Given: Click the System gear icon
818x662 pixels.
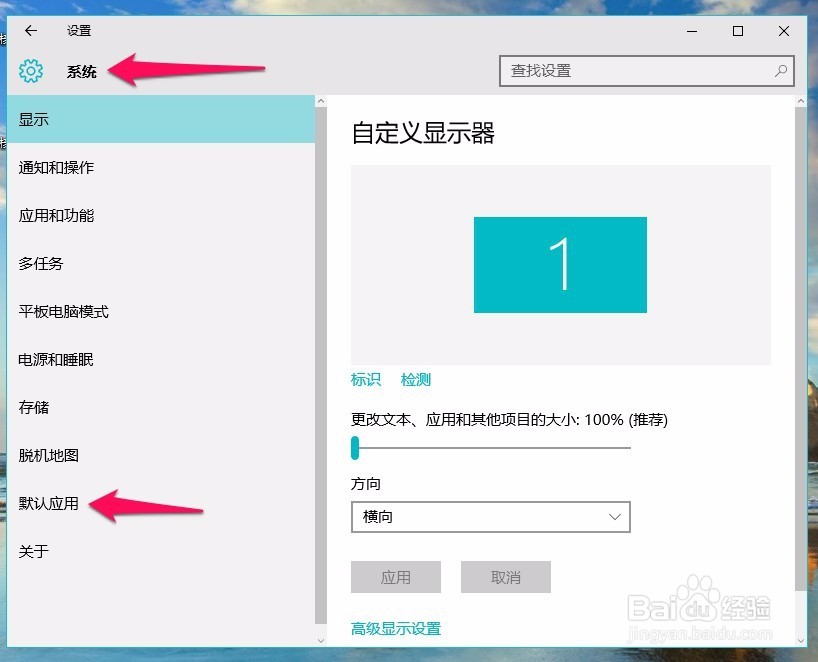Looking at the screenshot, I should point(31,71).
